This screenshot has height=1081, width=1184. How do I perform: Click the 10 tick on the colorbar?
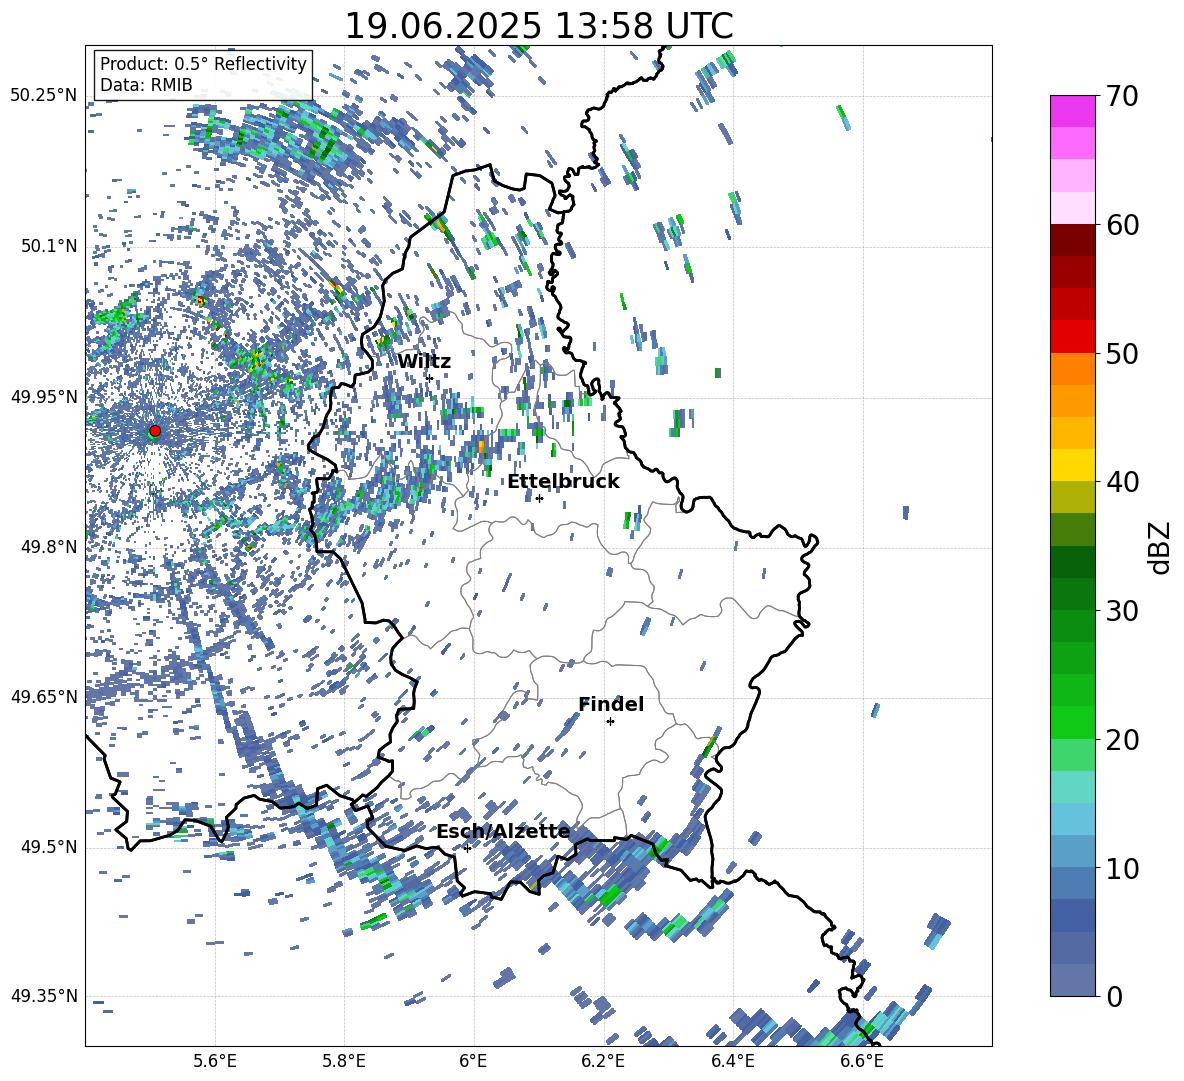1122,868
